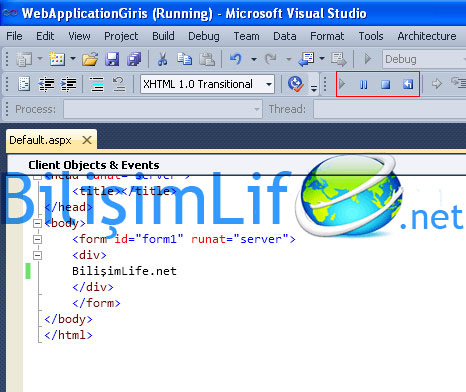Click the Client Objects & Events dropdown bar
466x392 pixels.
click(x=237, y=165)
